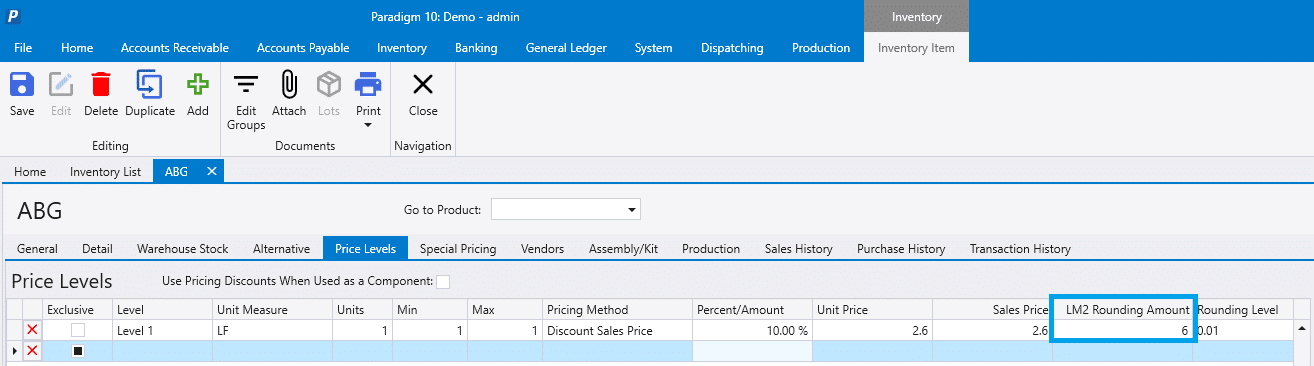The width and height of the screenshot is (1314, 366).
Task: Click the red Delete trash icon
Action: [x=101, y=84]
